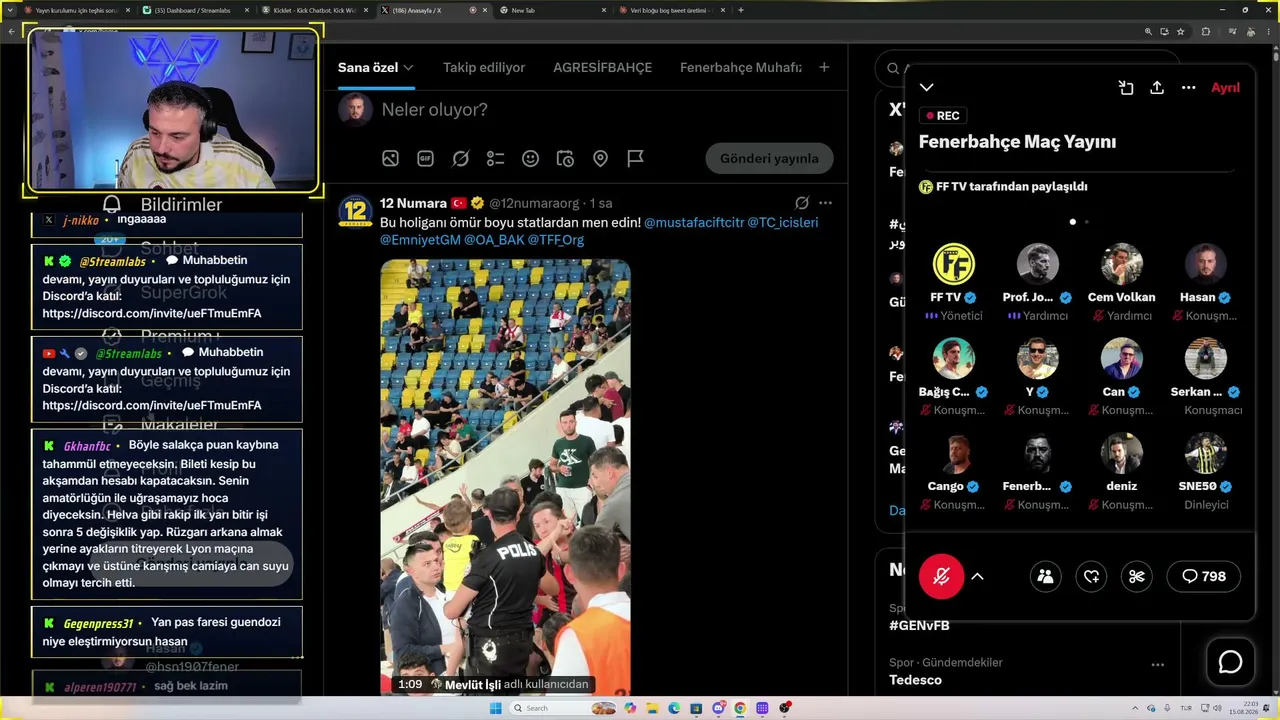Tag a location on the post
1280x720 pixels.
(600, 158)
